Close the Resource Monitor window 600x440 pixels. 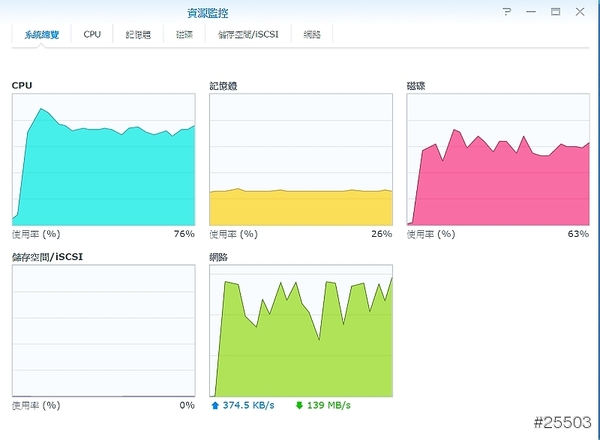[x=579, y=12]
